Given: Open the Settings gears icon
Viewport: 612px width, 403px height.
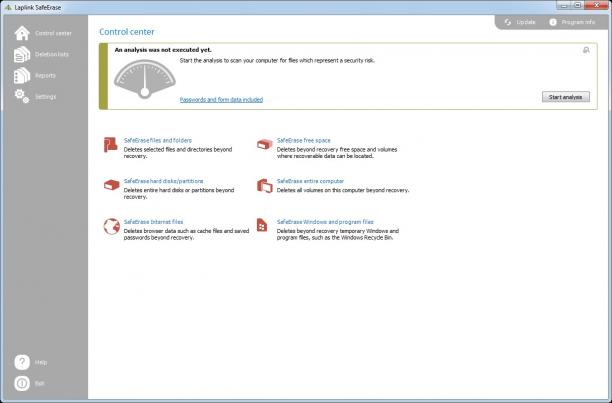Looking at the screenshot, I should pos(22,96).
